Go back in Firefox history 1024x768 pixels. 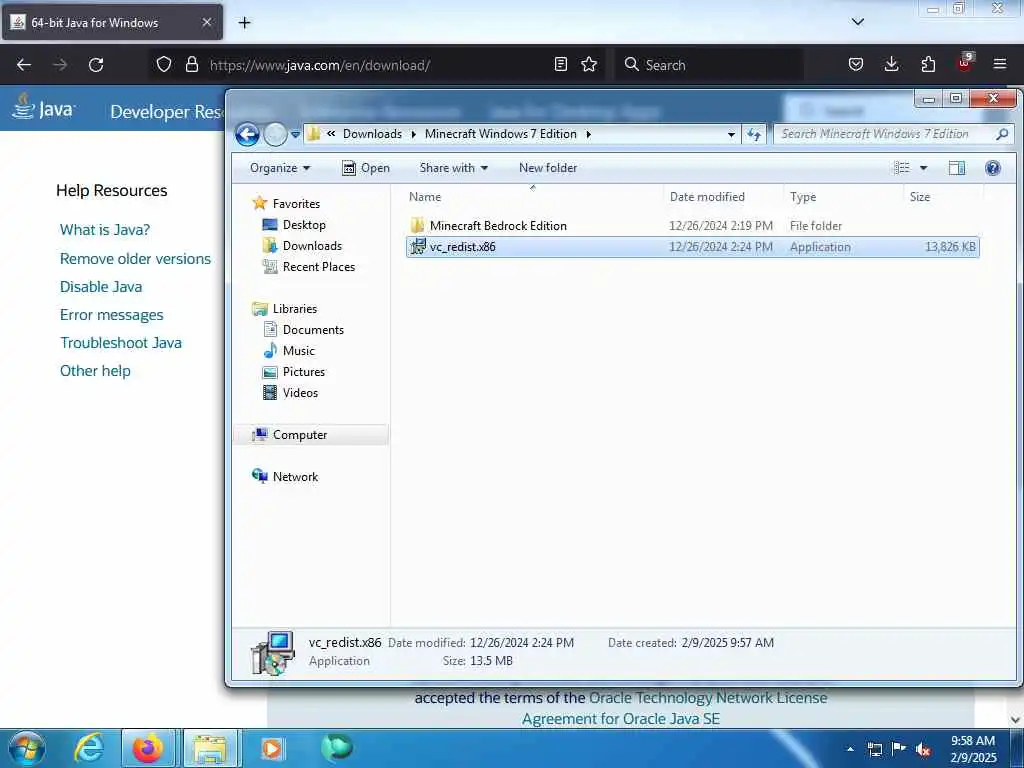24,65
